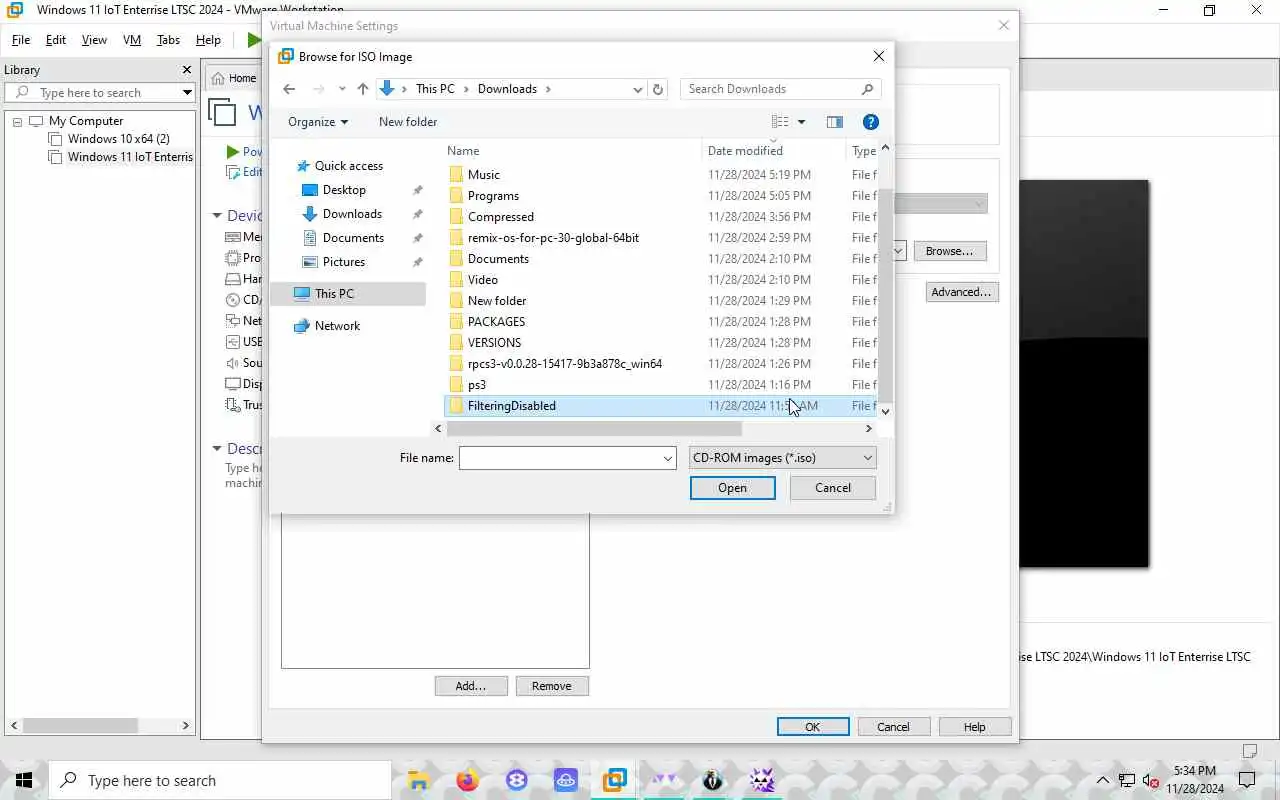This screenshot has height=800, width=1280.
Task: Close the VMware Library panel
Action: pos(187,70)
